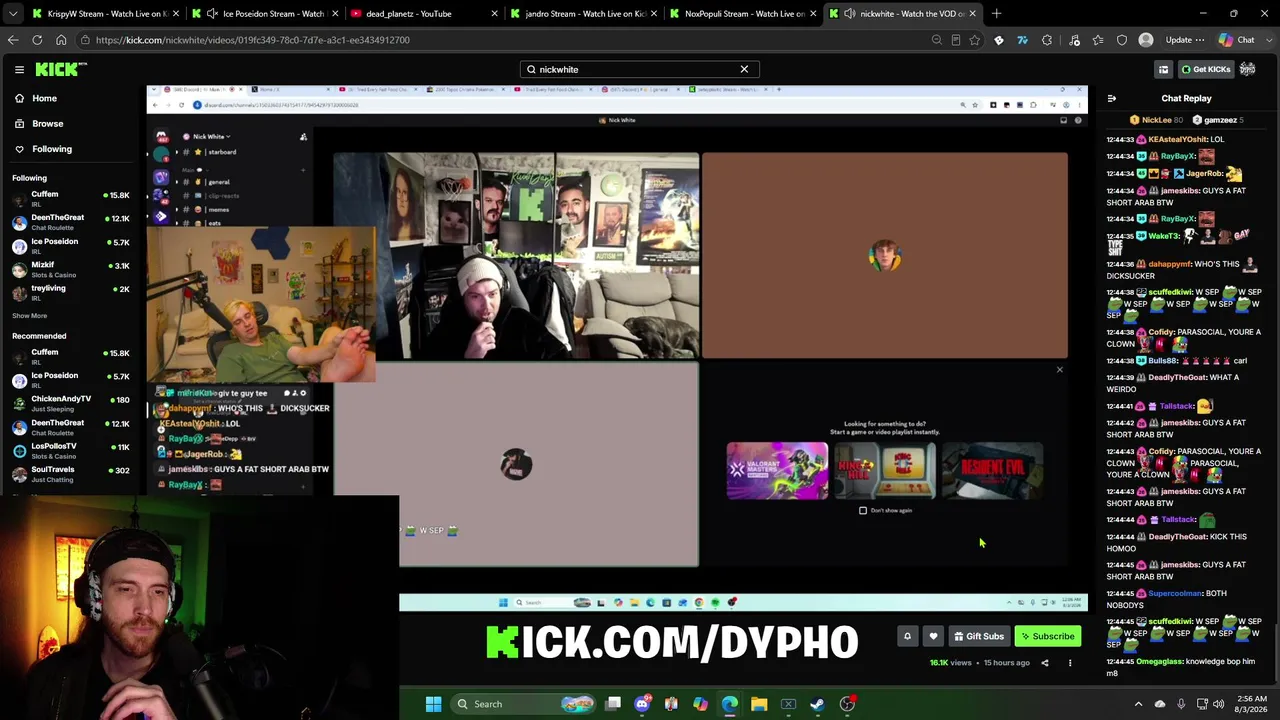
Task: Click the browser home button
Action: tap(61, 40)
